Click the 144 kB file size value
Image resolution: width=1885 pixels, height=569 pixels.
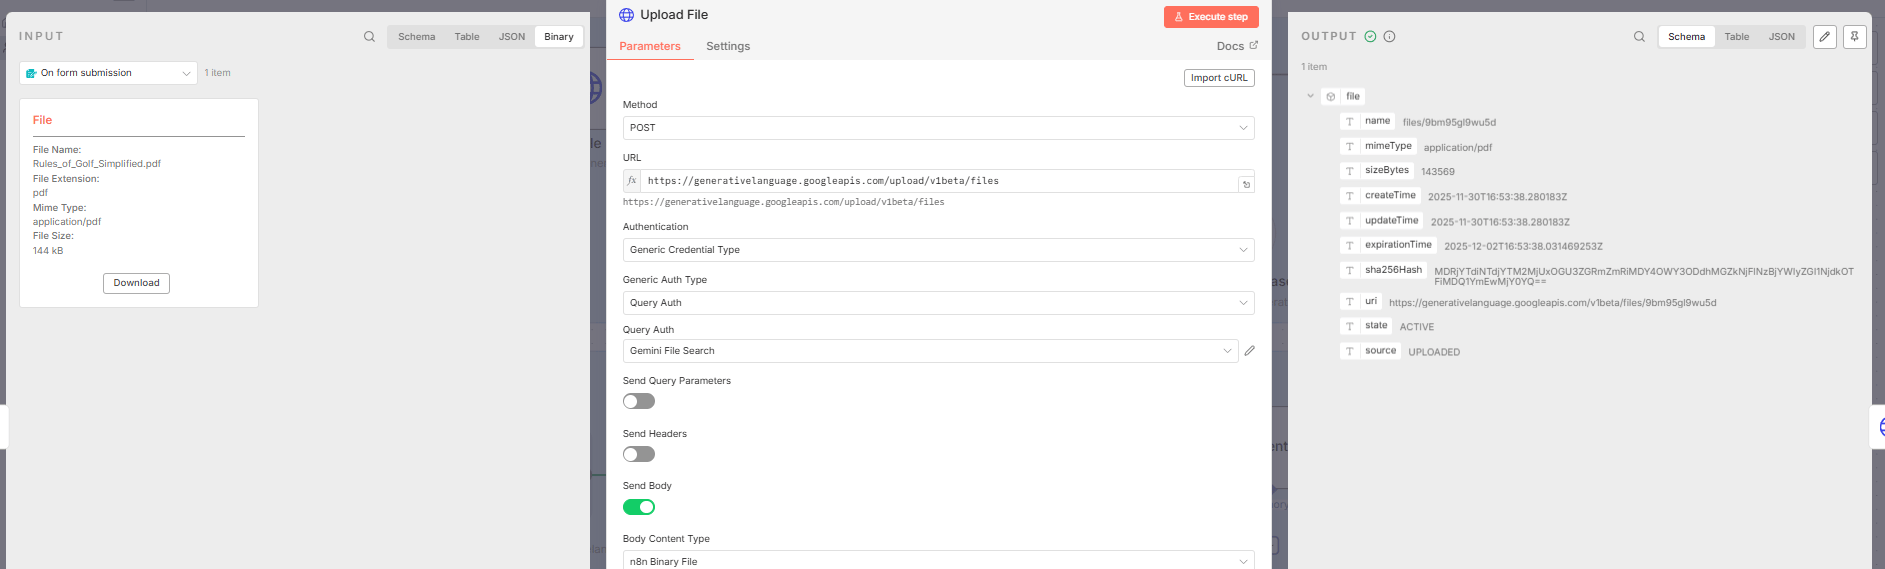pyautogui.click(x=48, y=251)
